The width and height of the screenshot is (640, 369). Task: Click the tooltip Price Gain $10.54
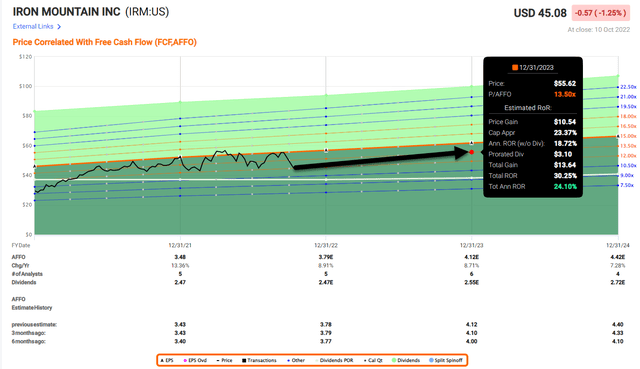(565, 122)
